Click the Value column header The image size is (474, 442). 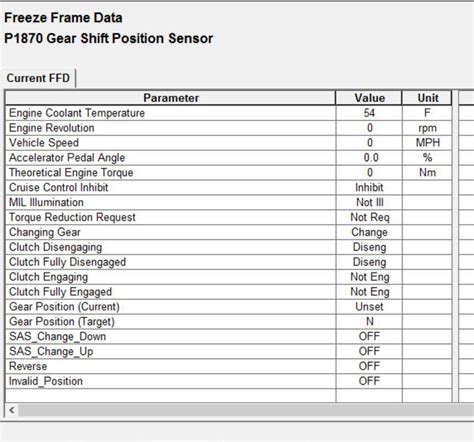(369, 98)
